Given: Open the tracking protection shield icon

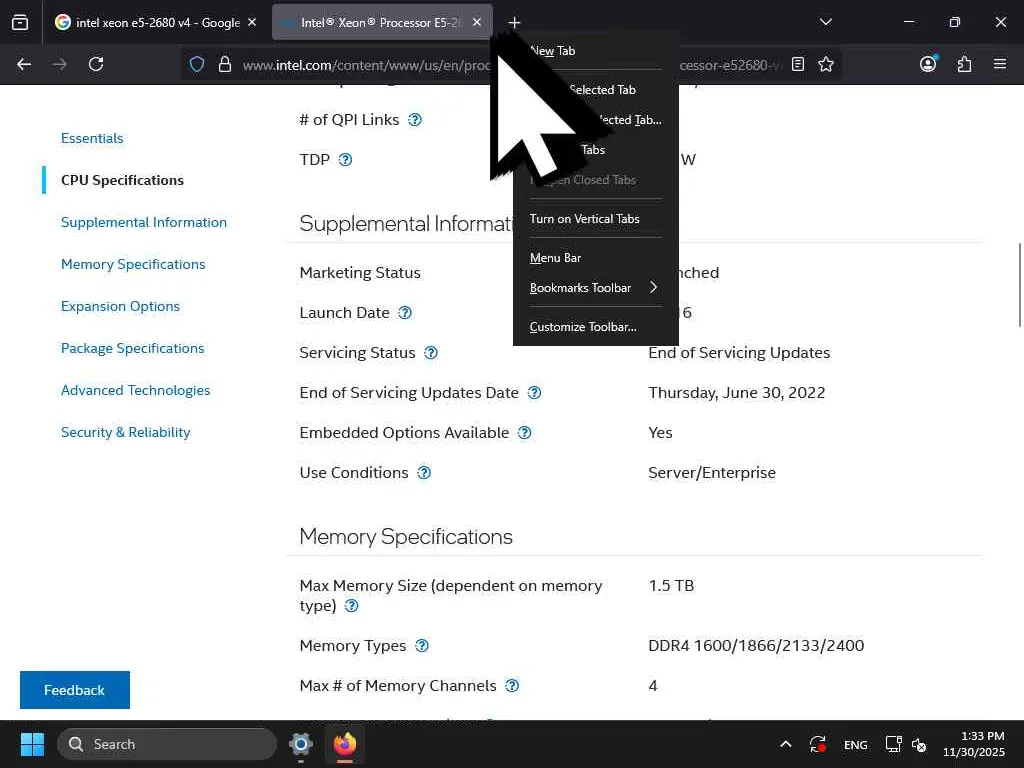Looking at the screenshot, I should point(197,64).
